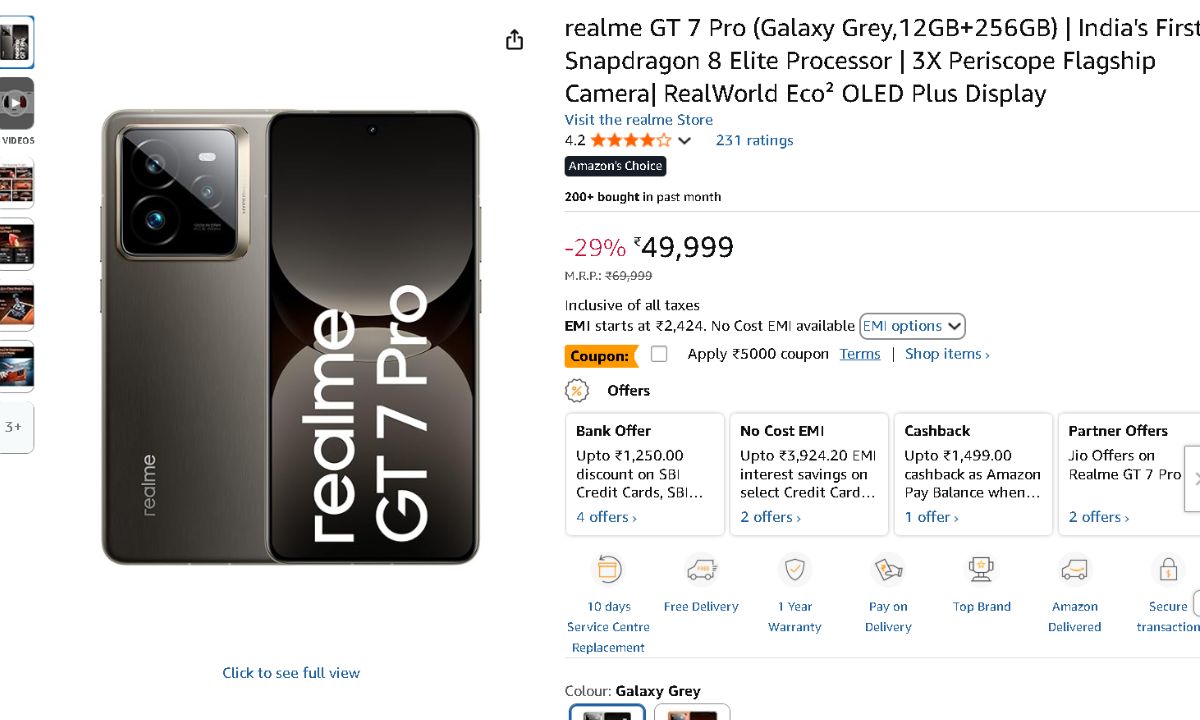Expand 2 offers under No Cost EMI
1200x720 pixels.
(770, 517)
